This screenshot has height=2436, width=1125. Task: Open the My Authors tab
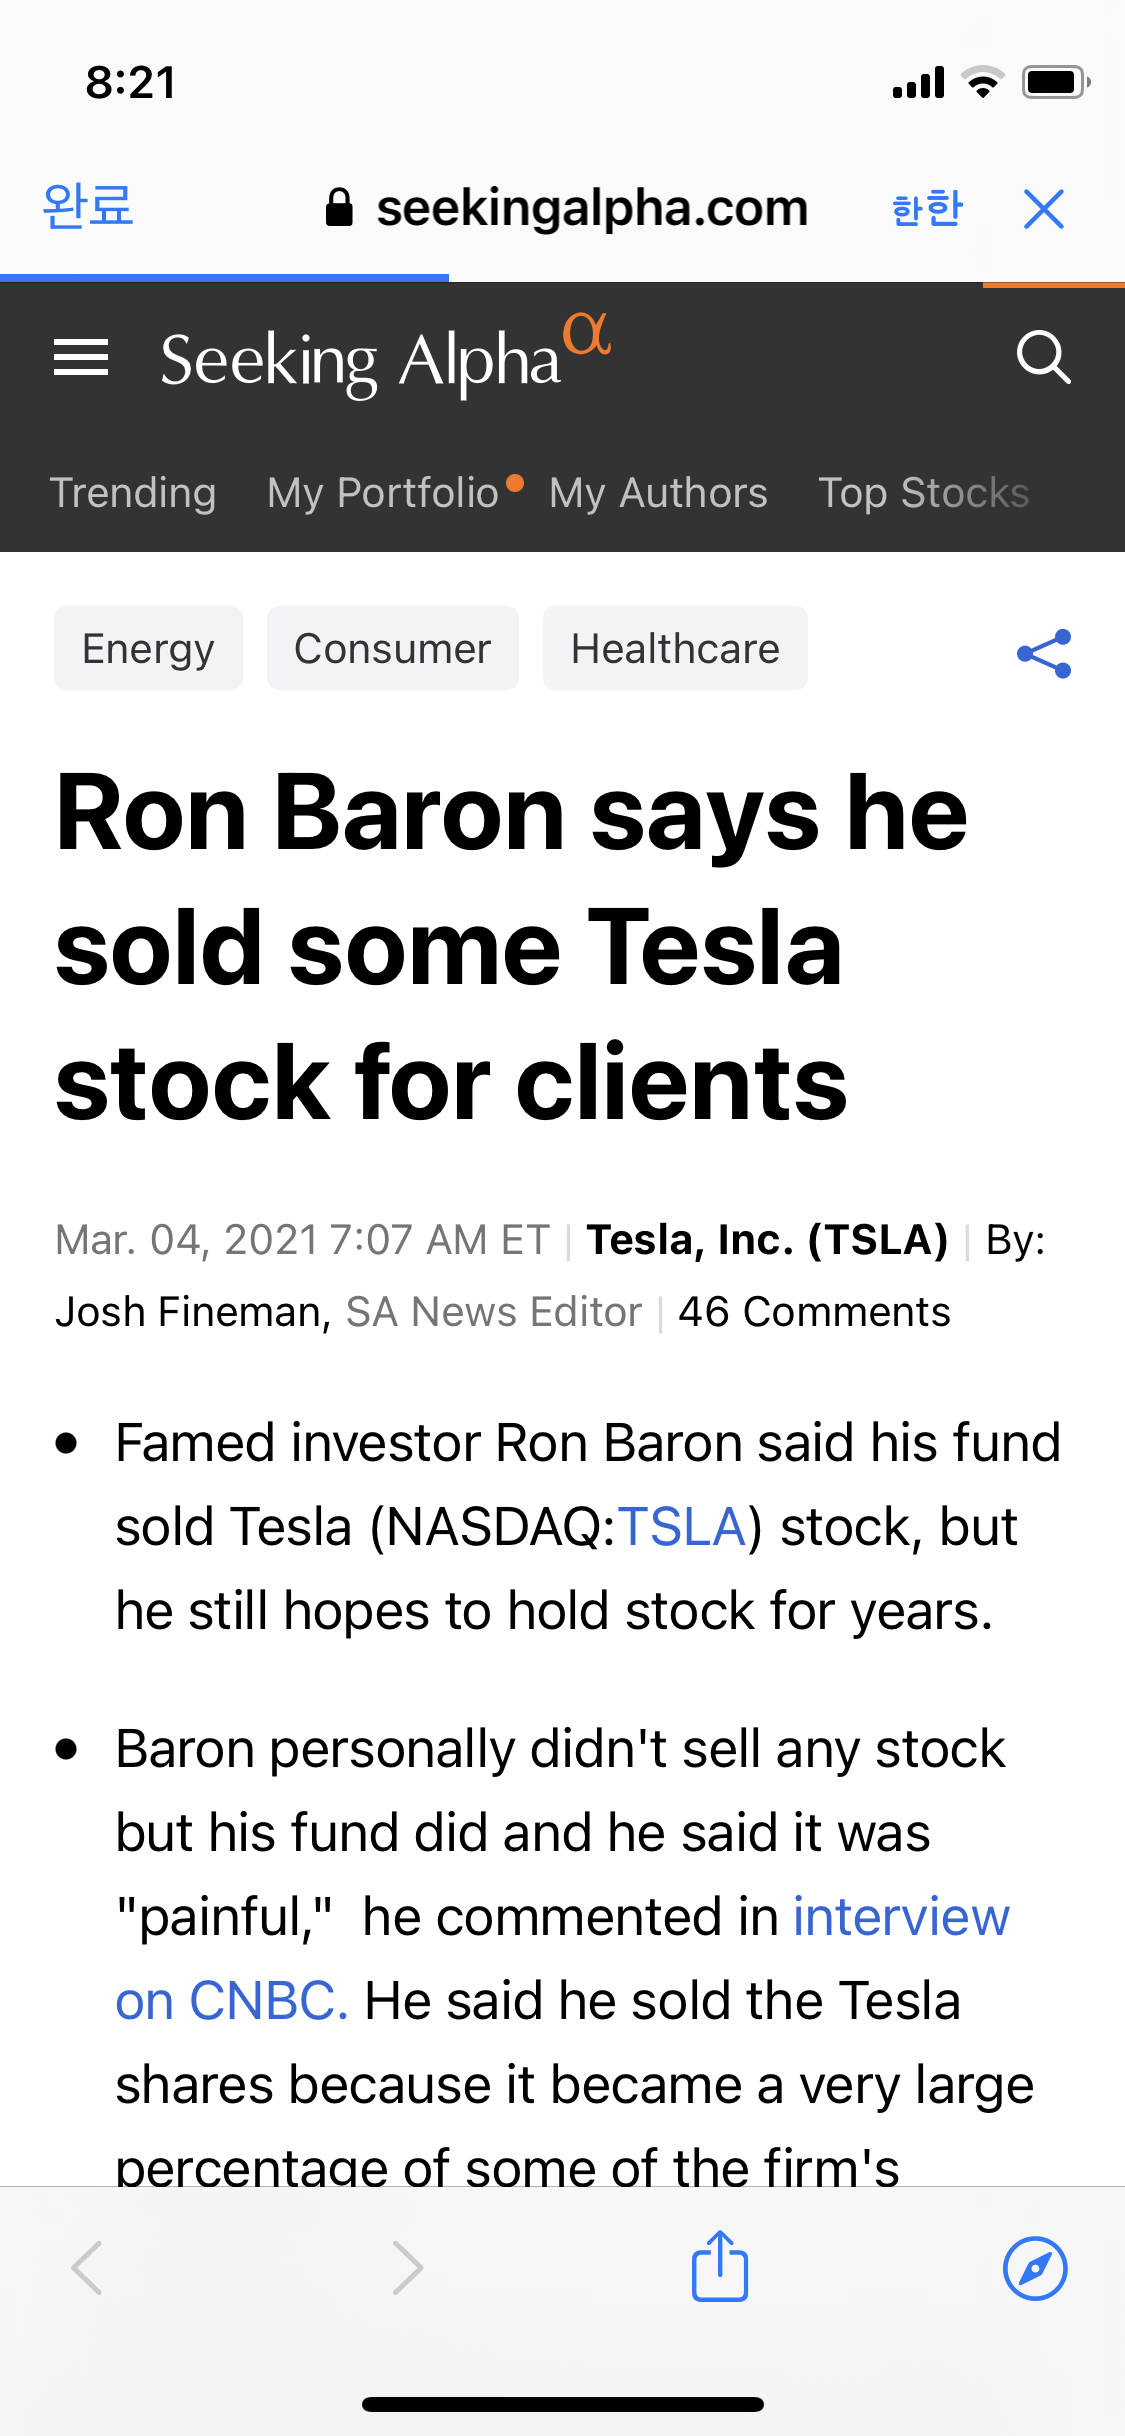(658, 493)
